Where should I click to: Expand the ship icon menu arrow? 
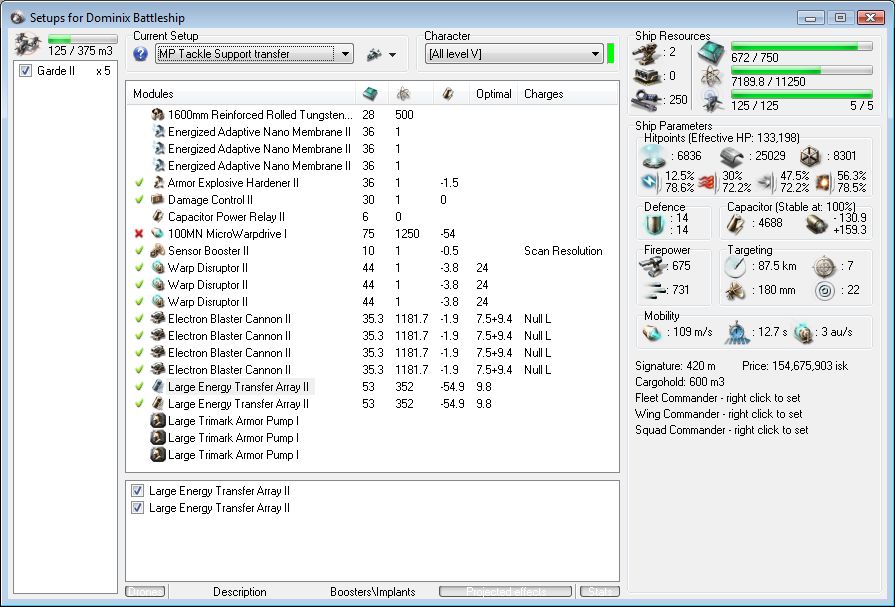[x=392, y=55]
